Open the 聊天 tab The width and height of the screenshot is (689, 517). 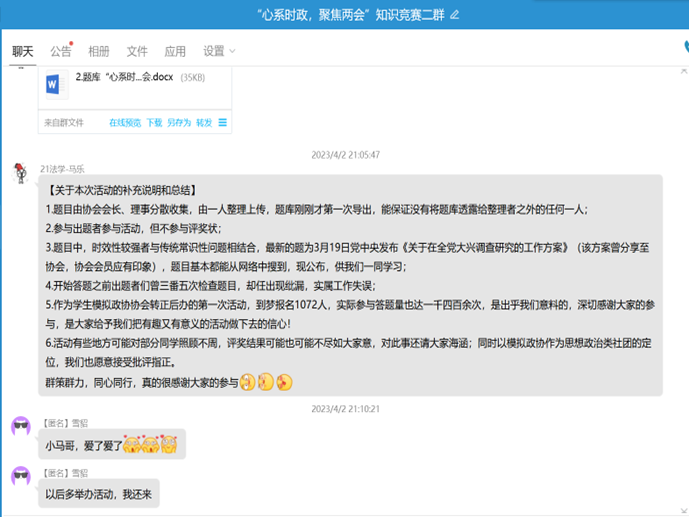click(22, 51)
